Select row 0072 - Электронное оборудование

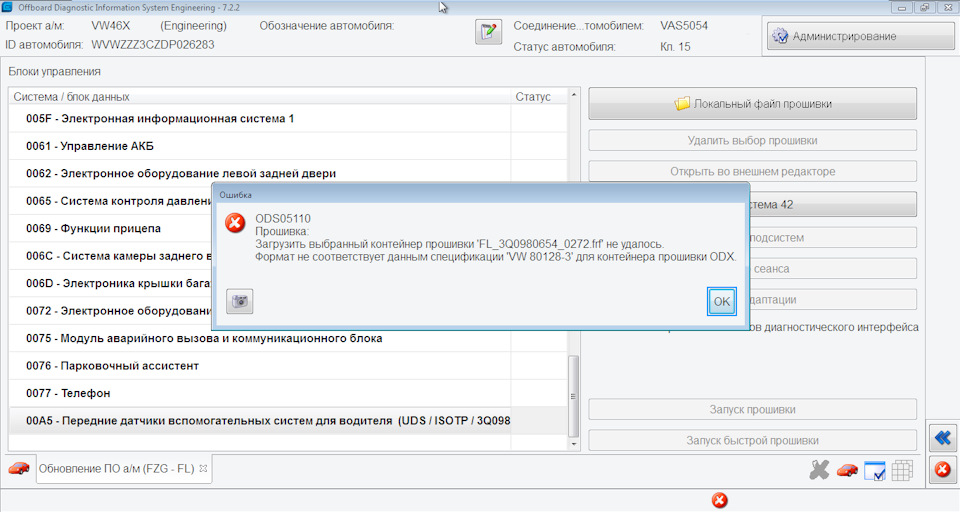110,311
